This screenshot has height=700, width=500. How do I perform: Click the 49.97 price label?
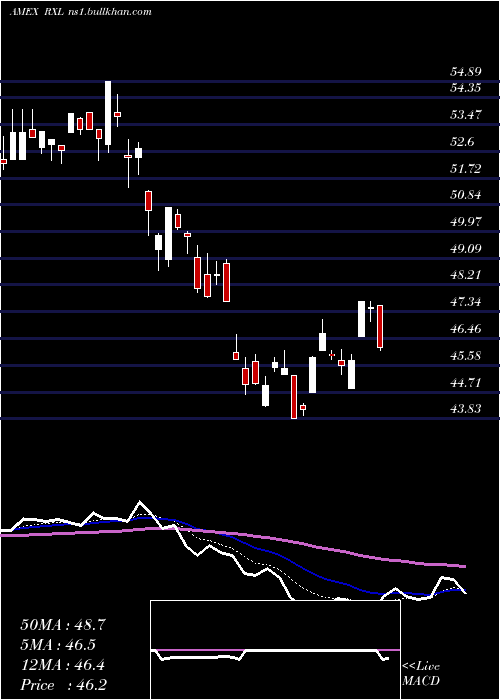tap(465, 221)
